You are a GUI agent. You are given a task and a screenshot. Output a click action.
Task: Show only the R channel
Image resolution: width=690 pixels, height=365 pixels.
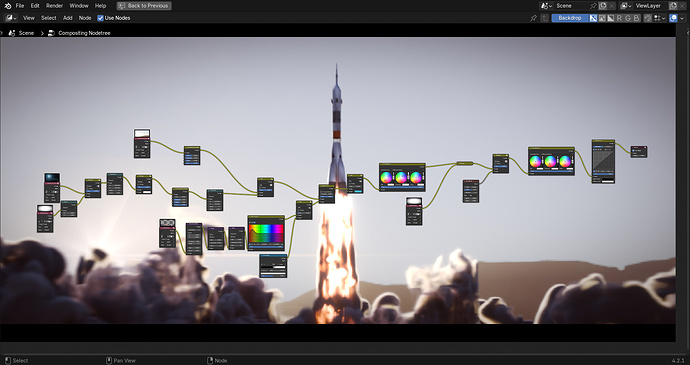619,18
